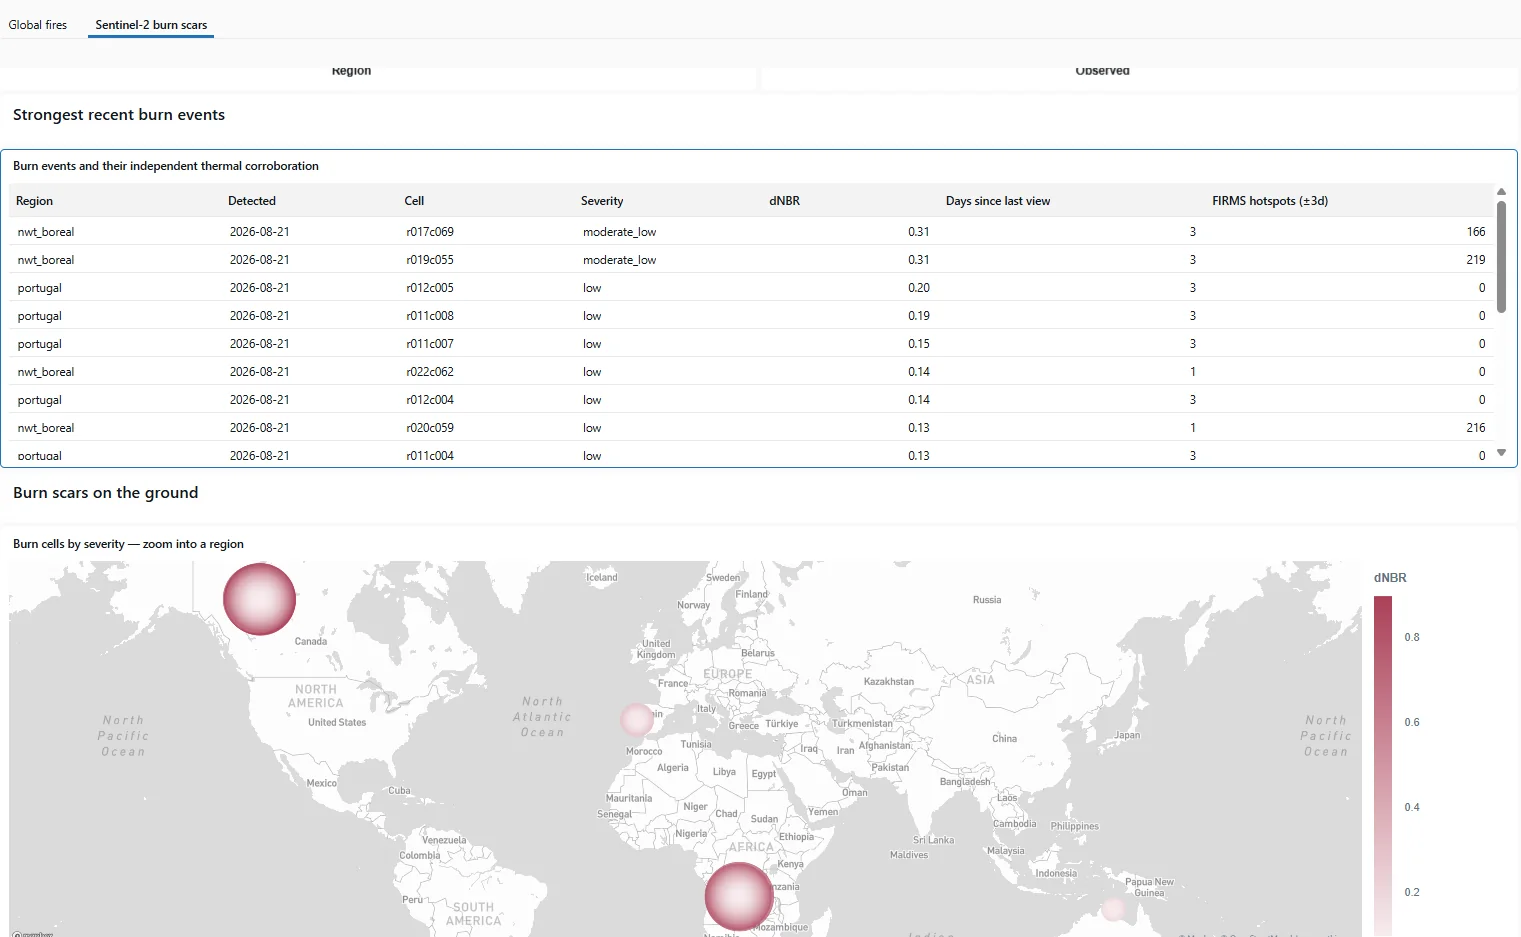This screenshot has height=937, width=1521.
Task: Click the faint burn bubble near Papua New Guinea
Action: 1113,909
